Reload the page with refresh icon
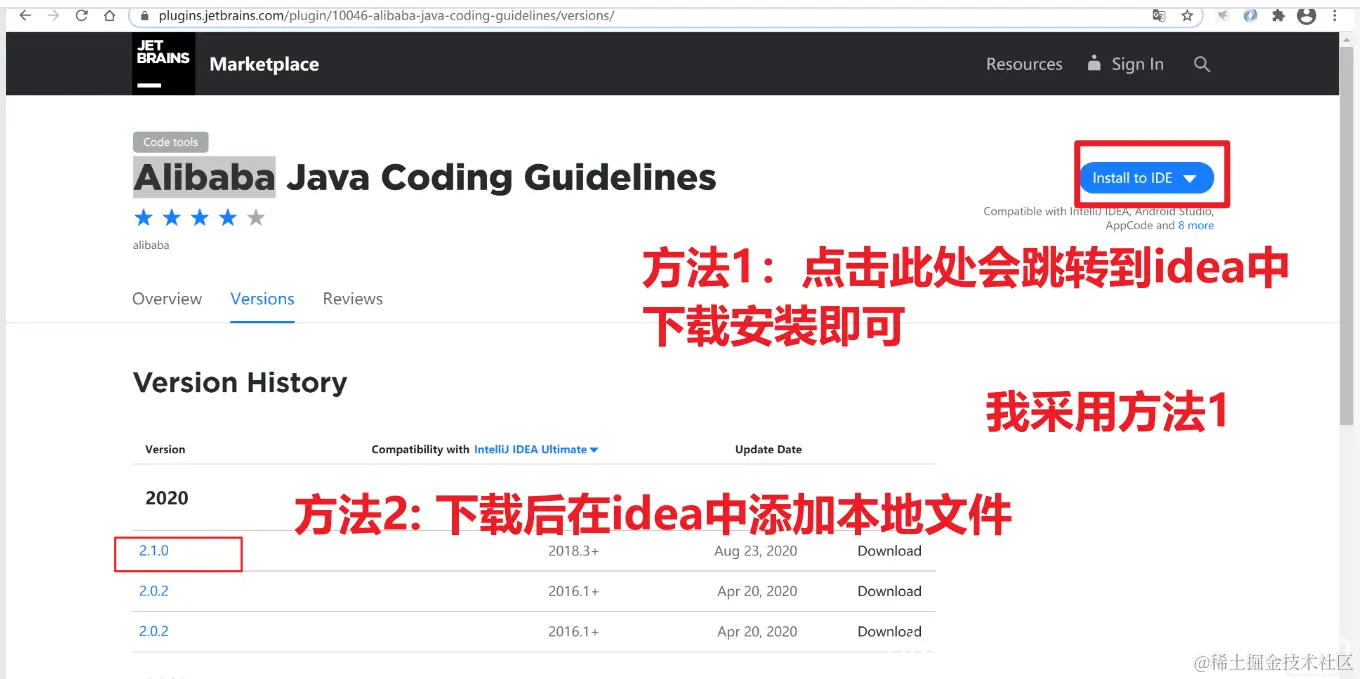Image resolution: width=1360 pixels, height=679 pixels. click(82, 15)
